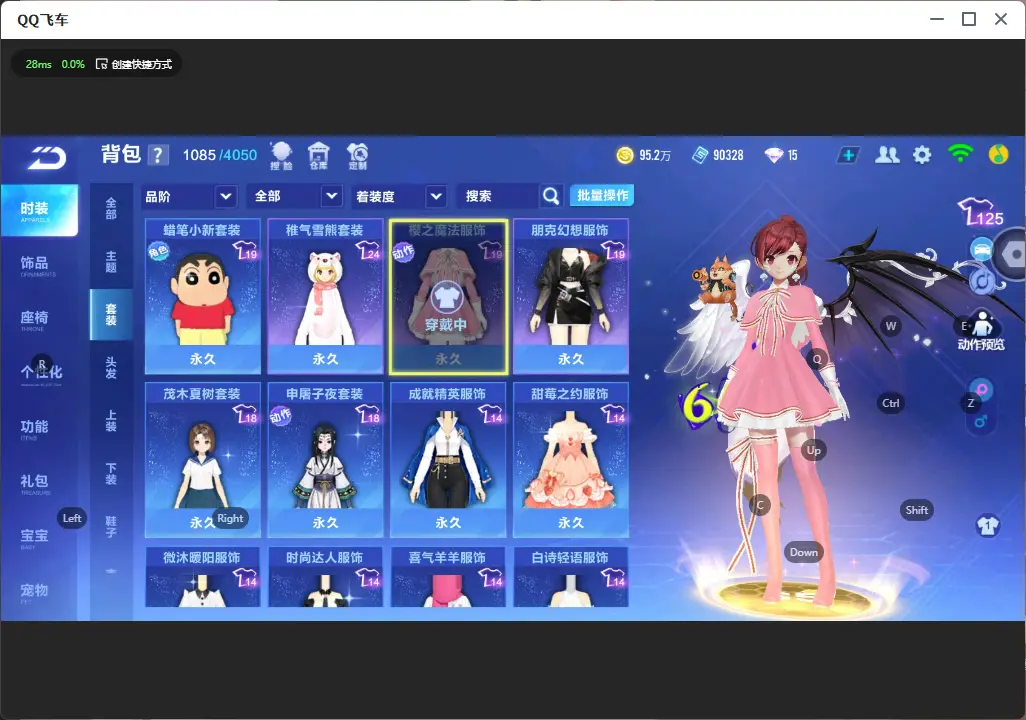Open the 定制 customization icon

pyautogui.click(x=357, y=156)
